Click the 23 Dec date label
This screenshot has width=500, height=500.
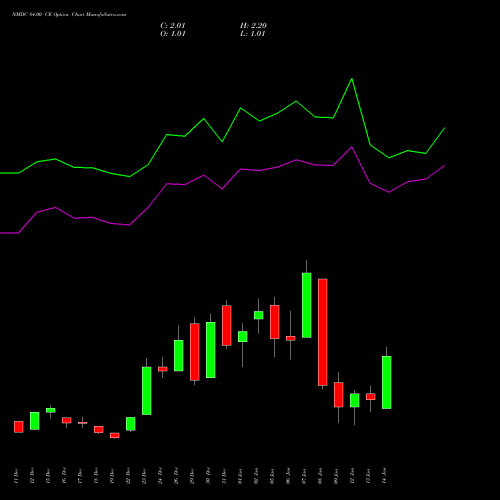tap(144, 476)
